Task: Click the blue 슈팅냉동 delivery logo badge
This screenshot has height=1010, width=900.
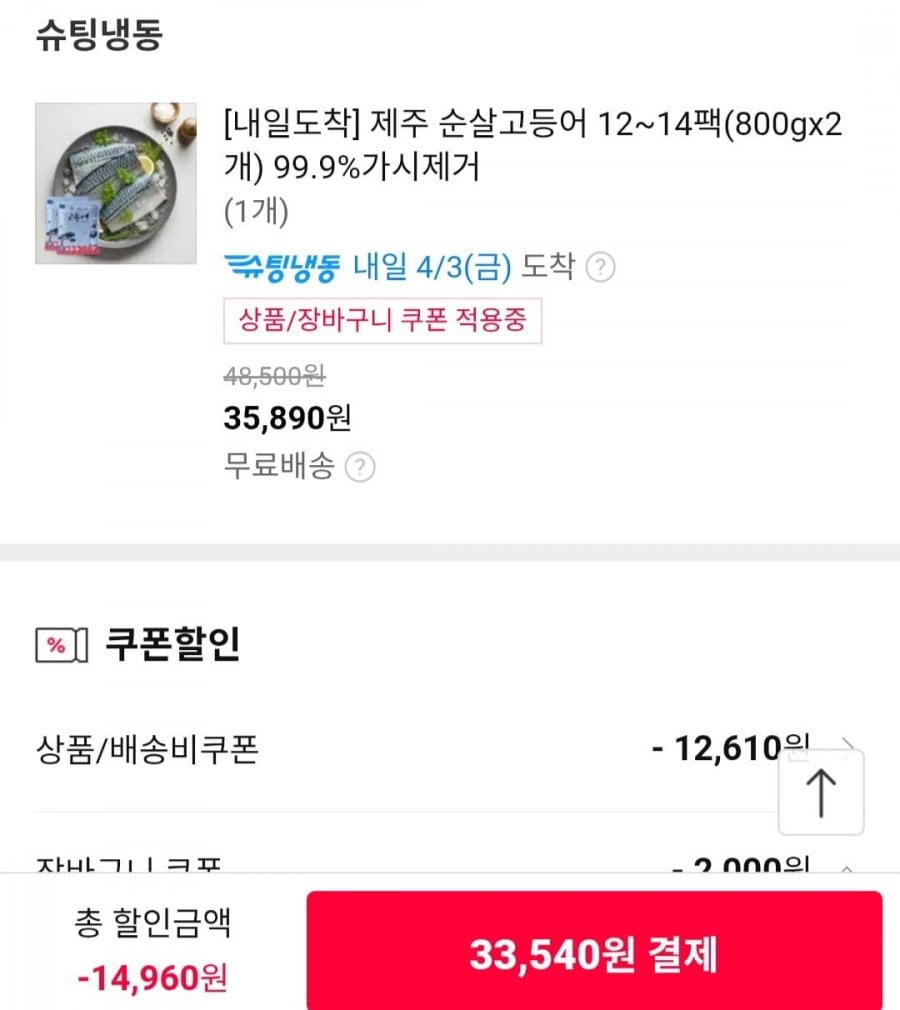Action: coord(282,267)
